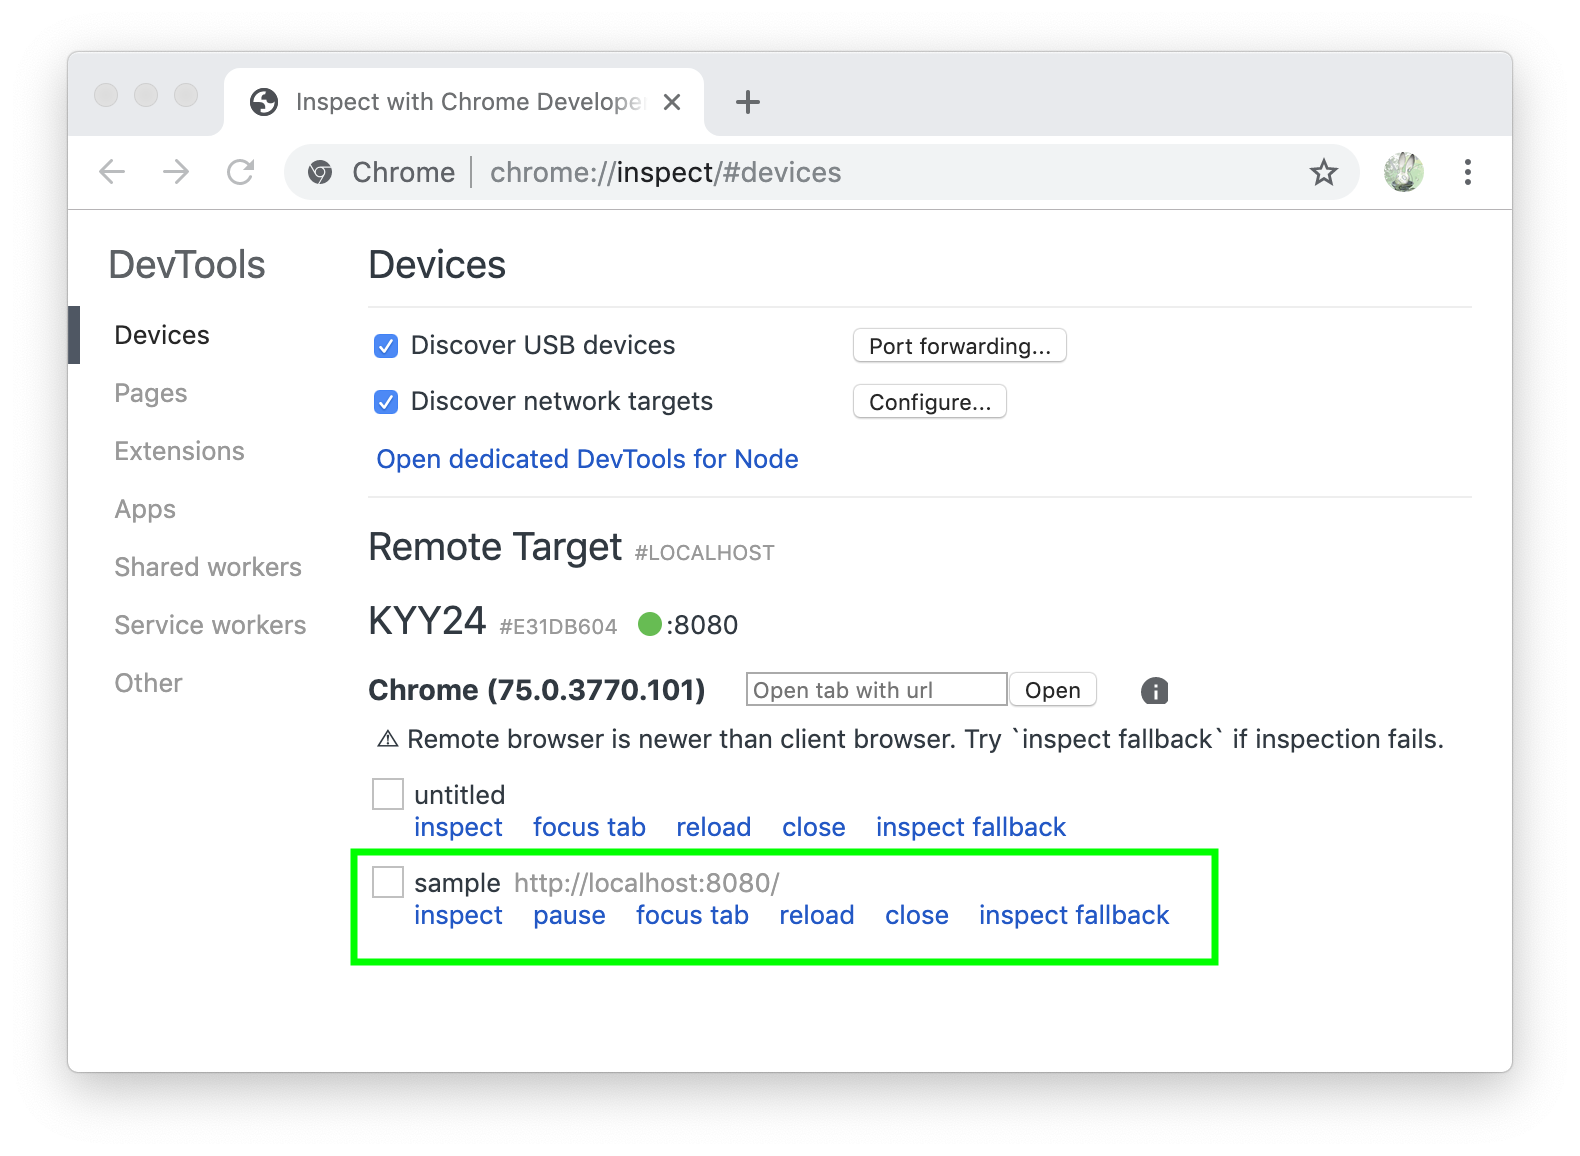
Task: Click the address bar URL chrome://inspect/#devices
Action: (x=666, y=172)
